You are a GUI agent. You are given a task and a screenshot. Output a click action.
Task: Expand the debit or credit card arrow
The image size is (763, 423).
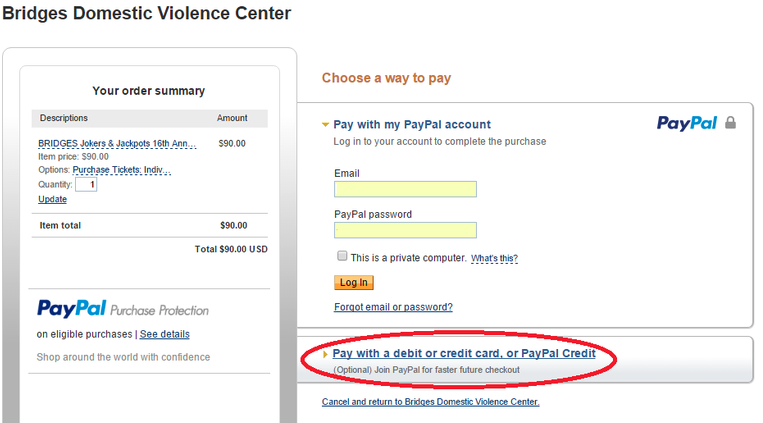(x=325, y=354)
